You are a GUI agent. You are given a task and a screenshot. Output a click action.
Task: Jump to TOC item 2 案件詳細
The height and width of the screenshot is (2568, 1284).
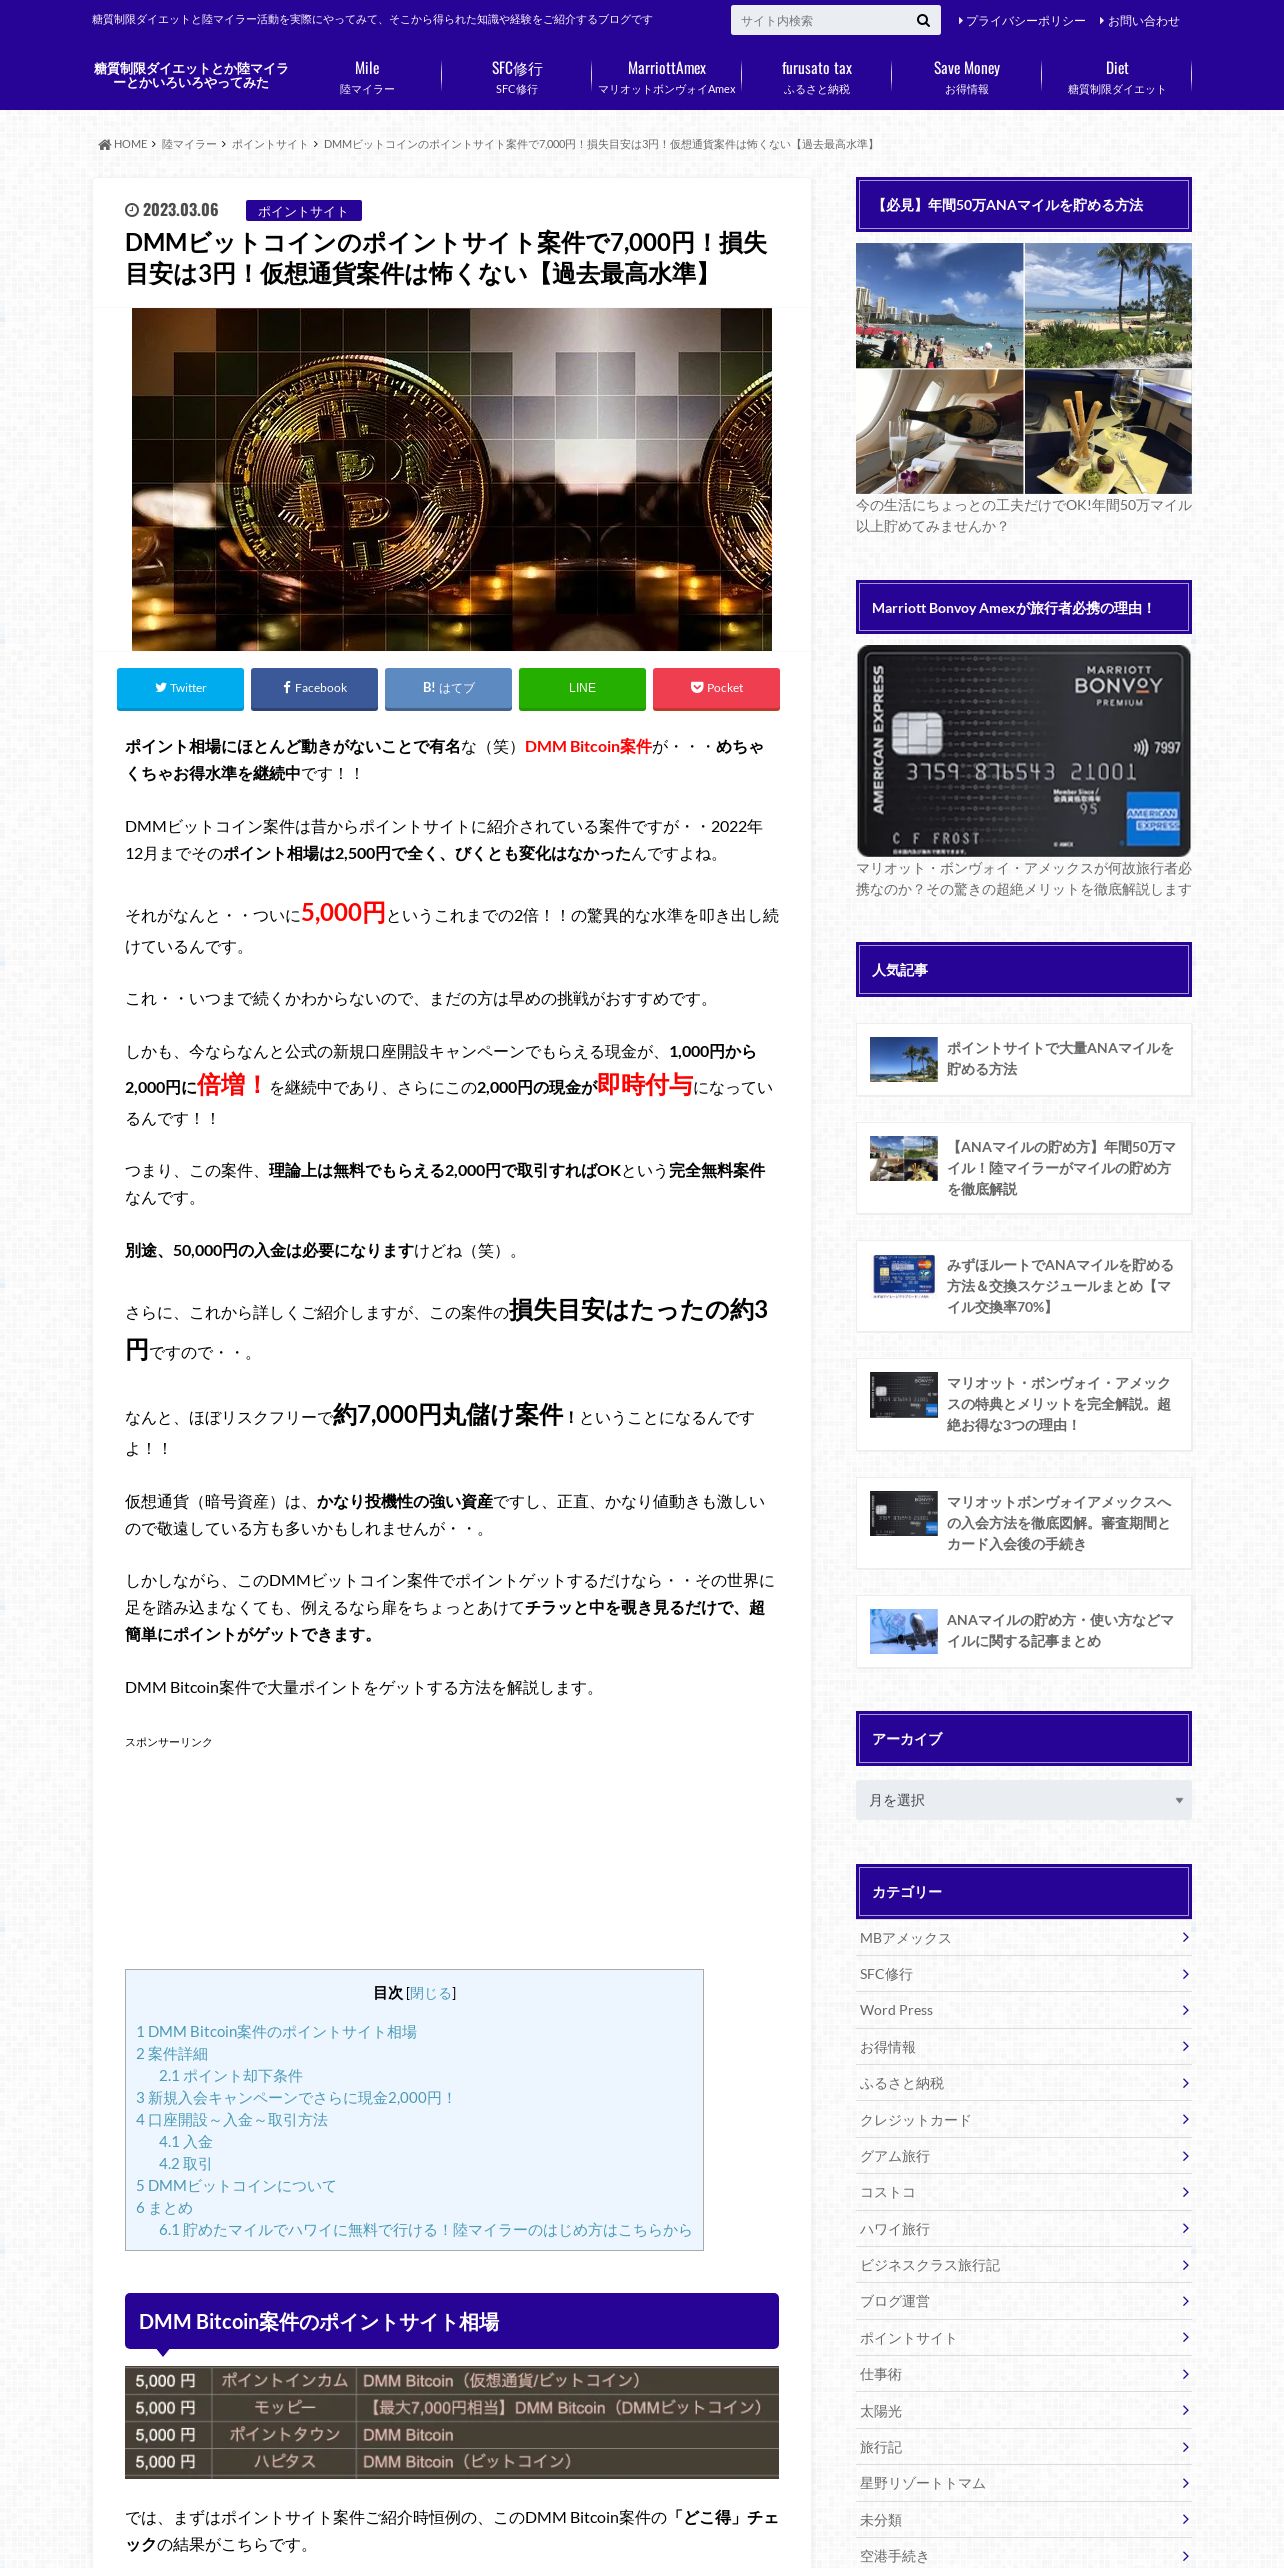(172, 2054)
